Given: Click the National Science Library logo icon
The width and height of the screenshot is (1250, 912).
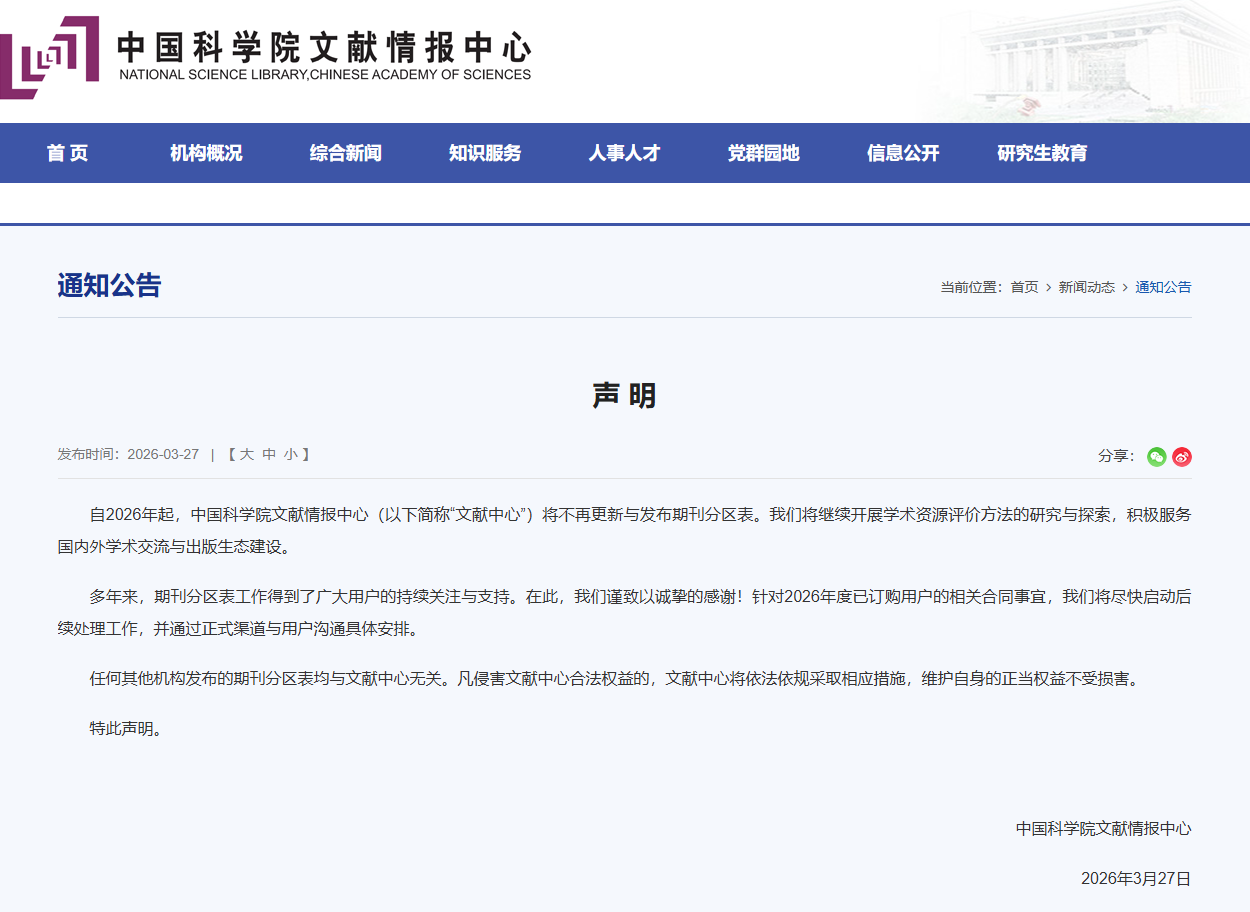Looking at the screenshot, I should pyautogui.click(x=50, y=57).
